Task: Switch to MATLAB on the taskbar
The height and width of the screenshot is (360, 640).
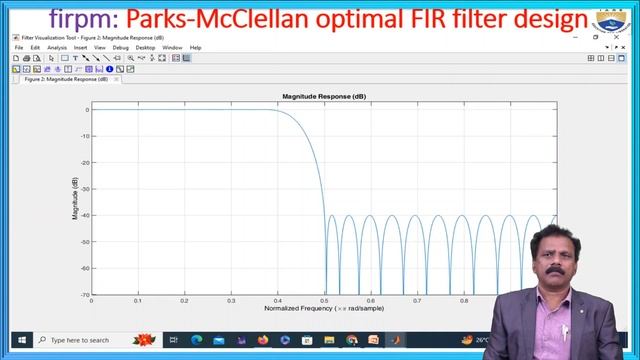Action: [x=395, y=340]
